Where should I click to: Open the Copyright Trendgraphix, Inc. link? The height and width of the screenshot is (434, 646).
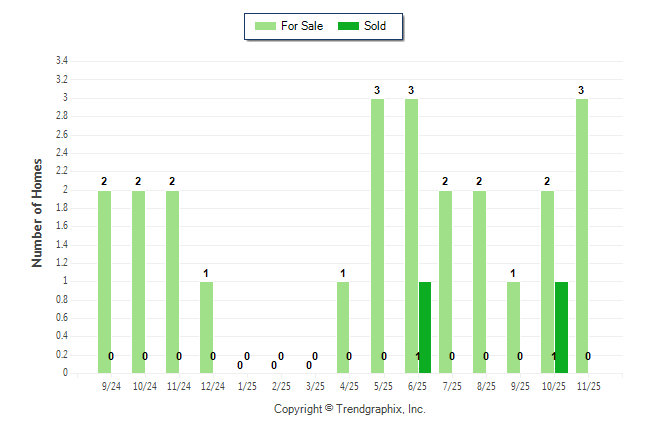pyautogui.click(x=350, y=409)
